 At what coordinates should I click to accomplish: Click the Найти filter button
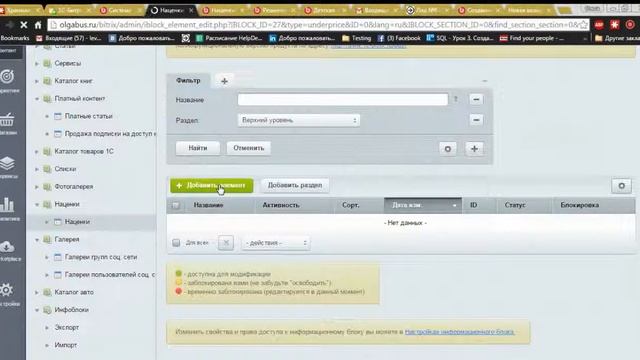tap(198, 148)
